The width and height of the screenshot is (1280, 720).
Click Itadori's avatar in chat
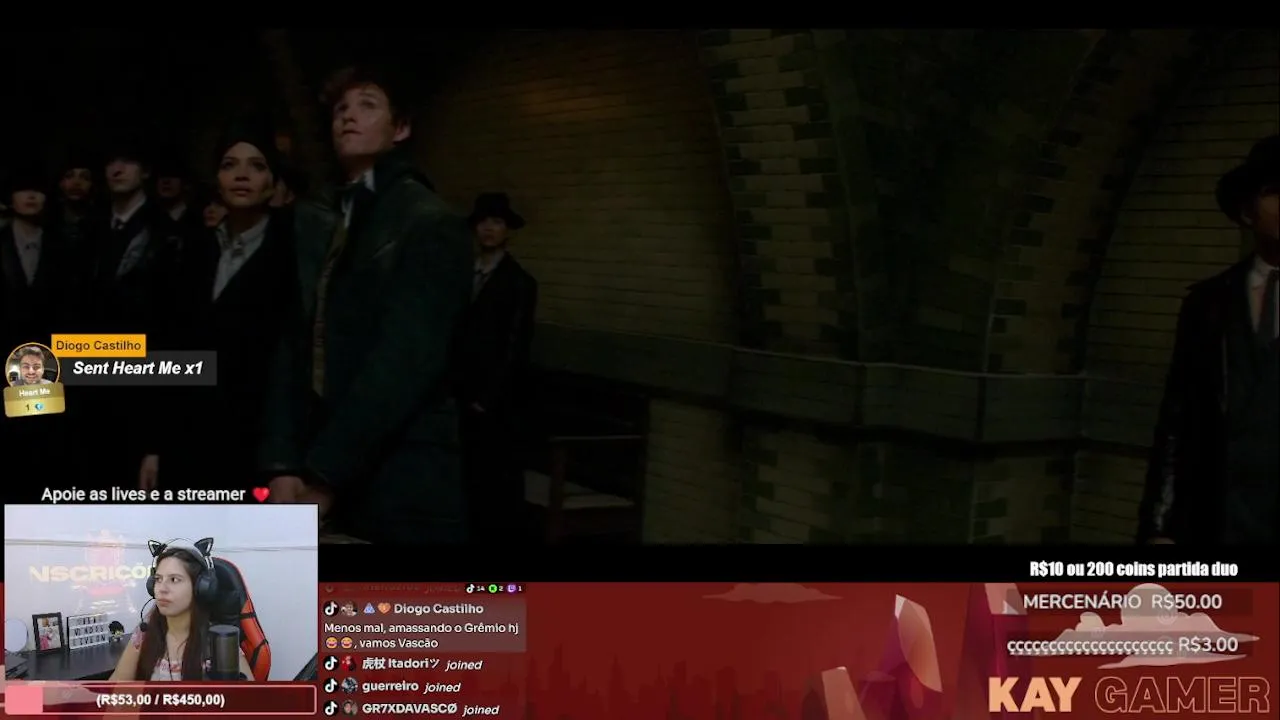[x=349, y=663]
